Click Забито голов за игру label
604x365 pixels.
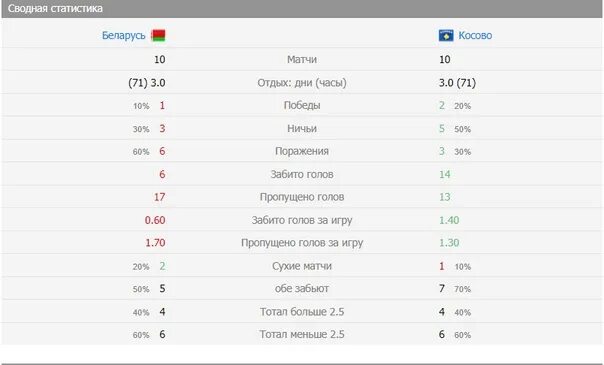tap(302, 220)
